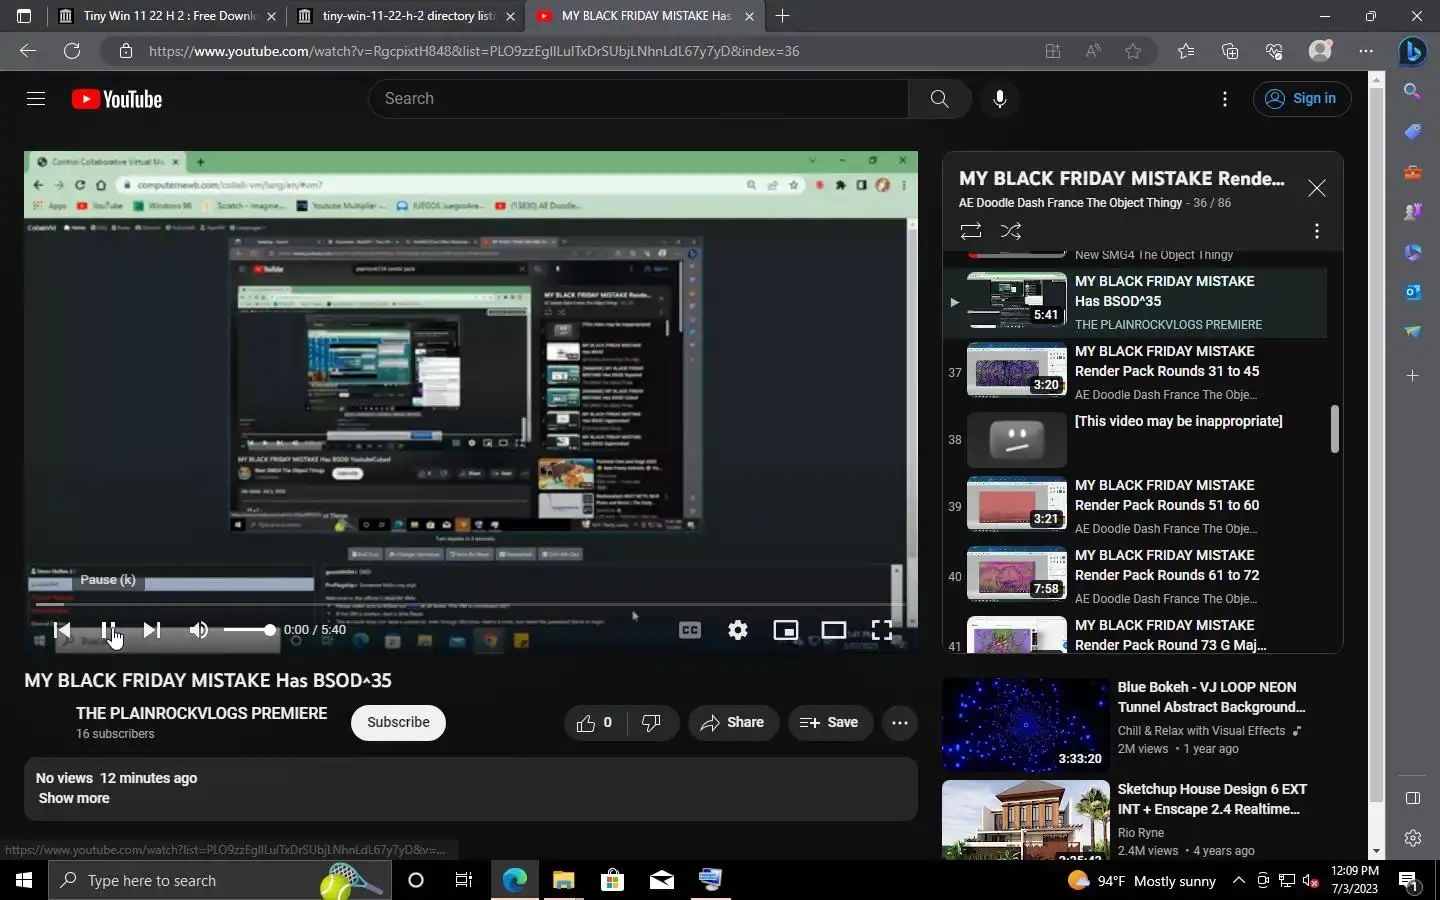1440x900 pixels.
Task: Open File Explorer from taskbar
Action: point(564,880)
